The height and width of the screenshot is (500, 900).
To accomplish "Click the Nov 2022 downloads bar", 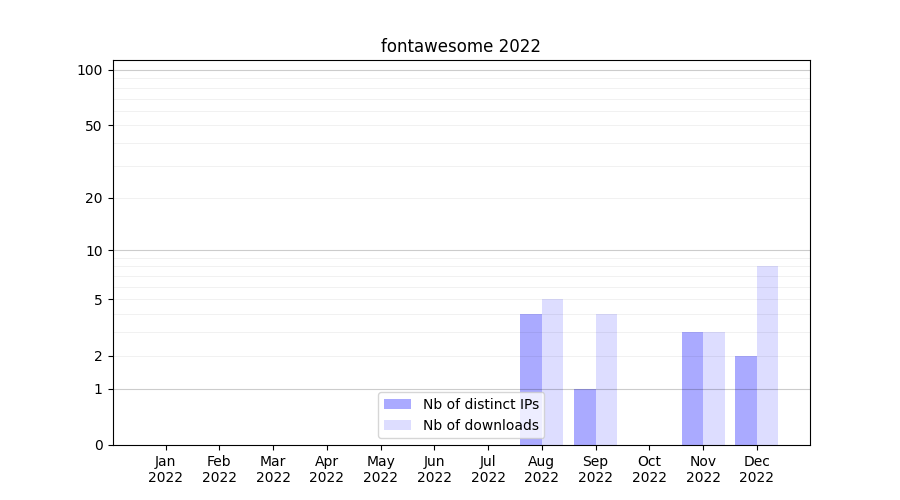I will tap(714, 388).
